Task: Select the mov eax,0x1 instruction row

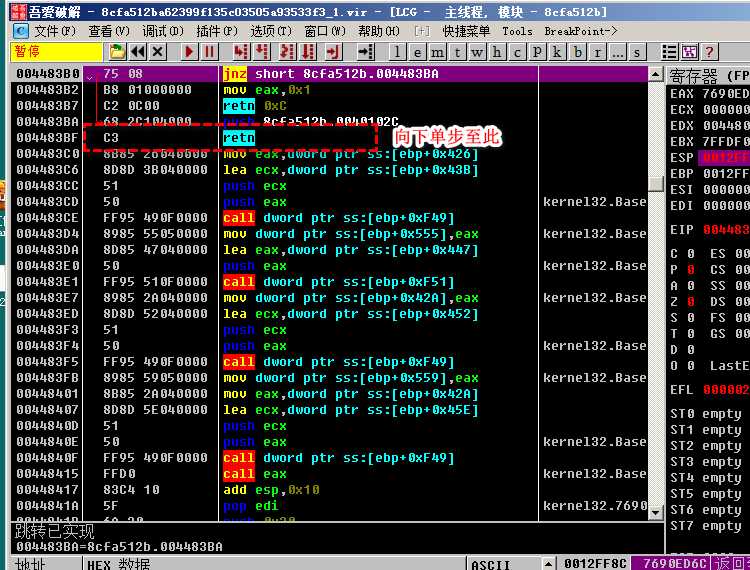Action: pyautogui.click(x=330, y=90)
